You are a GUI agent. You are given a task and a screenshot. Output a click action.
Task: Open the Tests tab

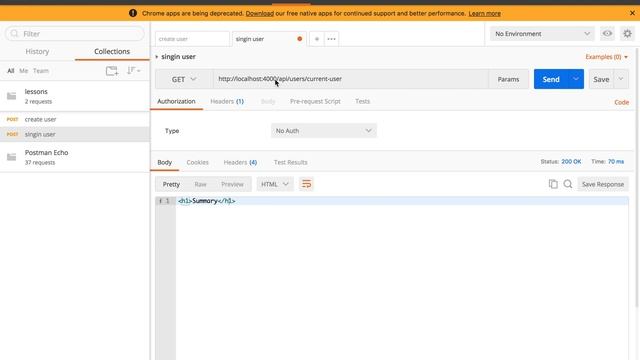tap(362, 101)
